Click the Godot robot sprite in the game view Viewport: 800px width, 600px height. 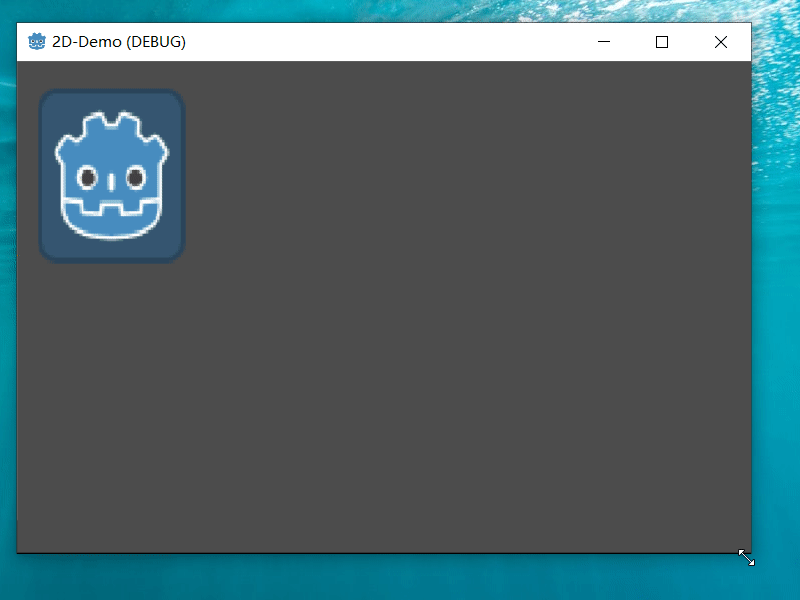pyautogui.click(x=112, y=176)
